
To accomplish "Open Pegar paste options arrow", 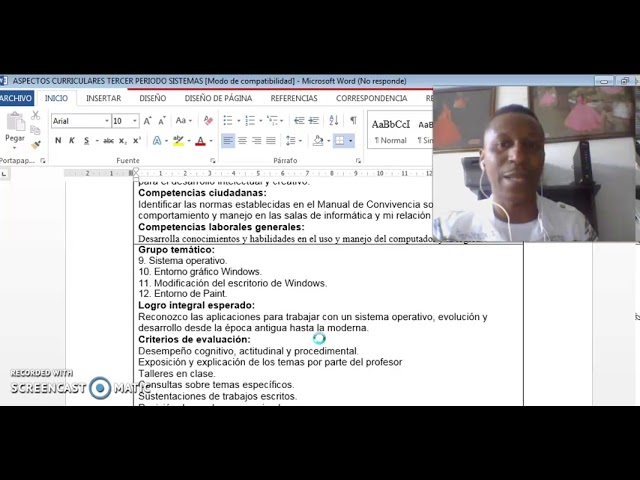I will click(15, 148).
